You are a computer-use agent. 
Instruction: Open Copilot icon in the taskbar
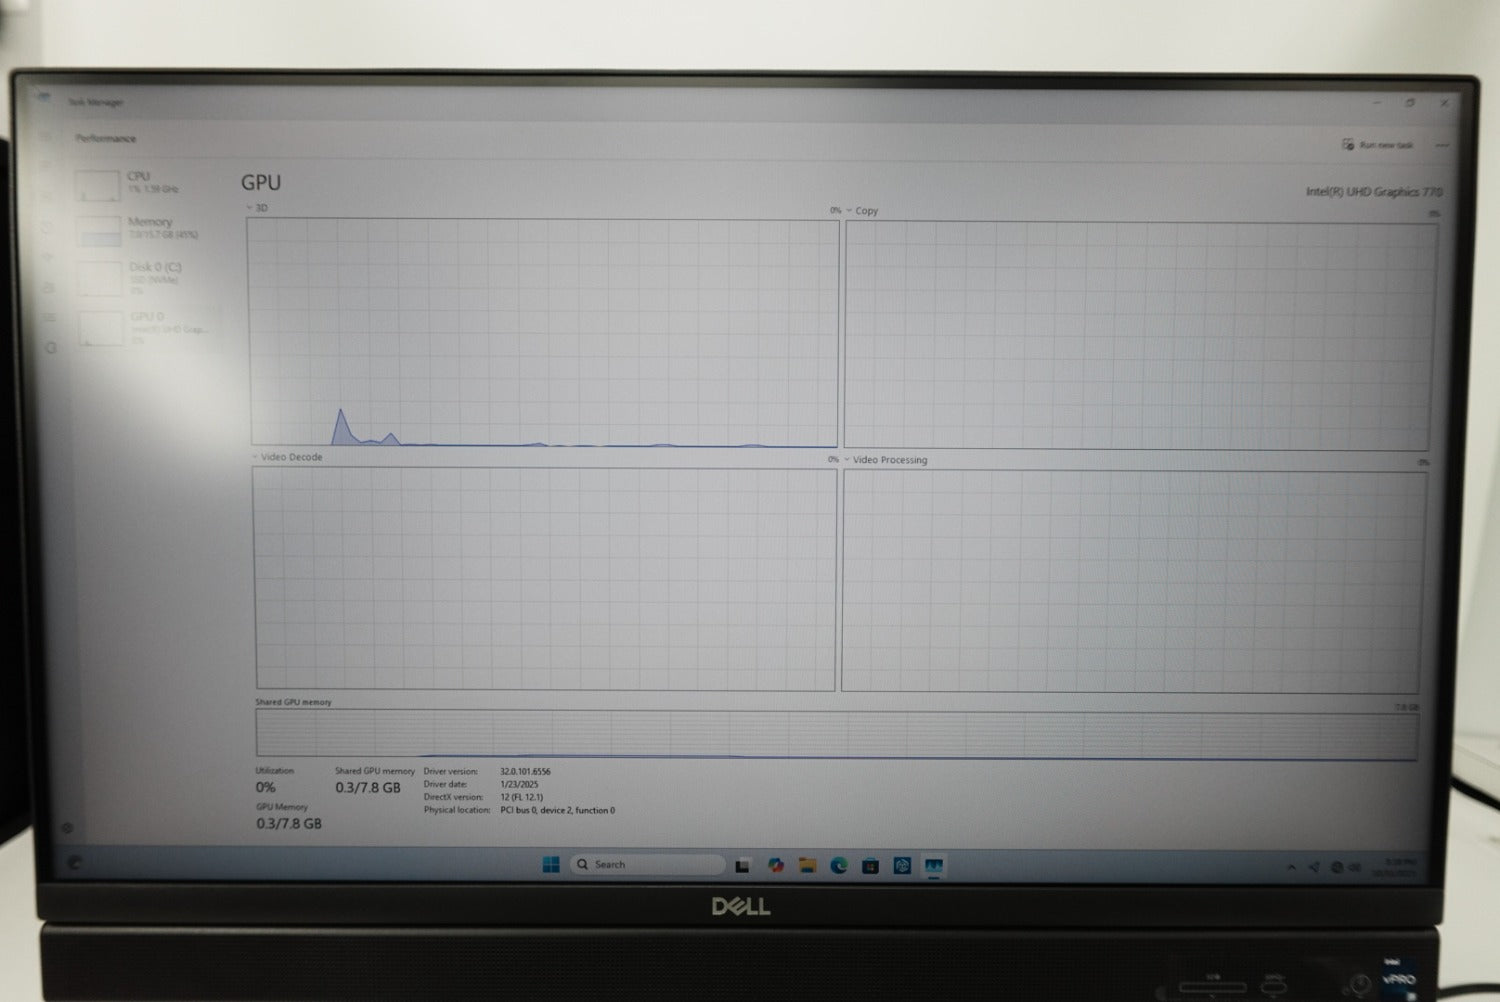pyautogui.click(x=775, y=866)
